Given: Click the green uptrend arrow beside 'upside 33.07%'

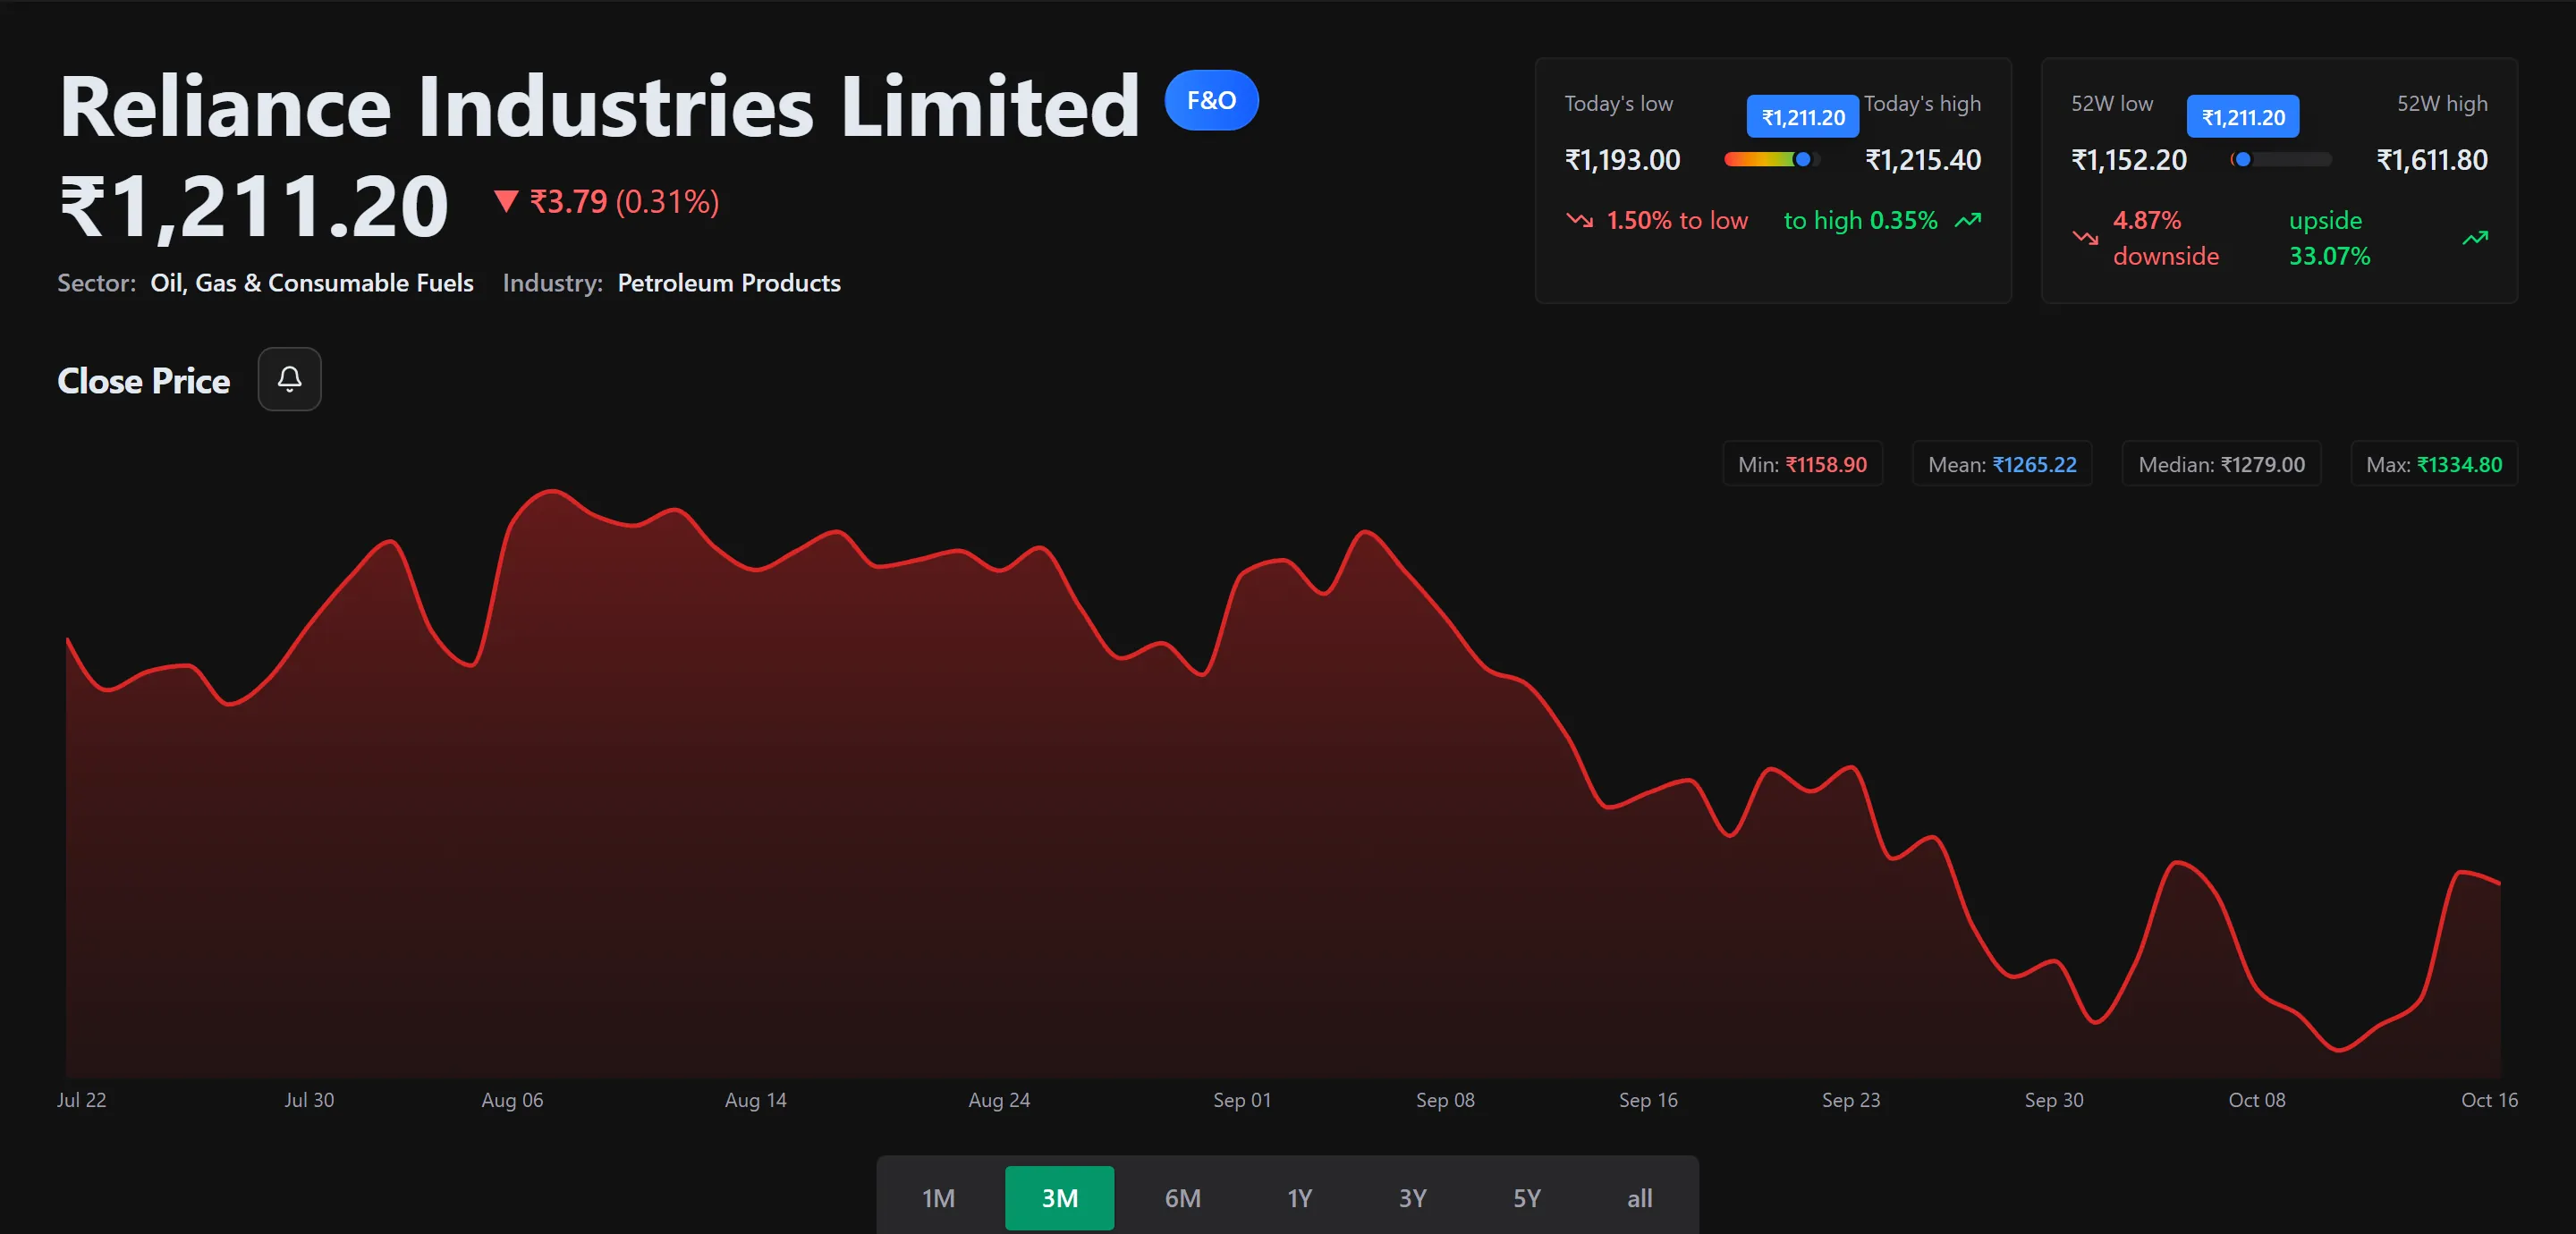Looking at the screenshot, I should pyautogui.click(x=2475, y=238).
